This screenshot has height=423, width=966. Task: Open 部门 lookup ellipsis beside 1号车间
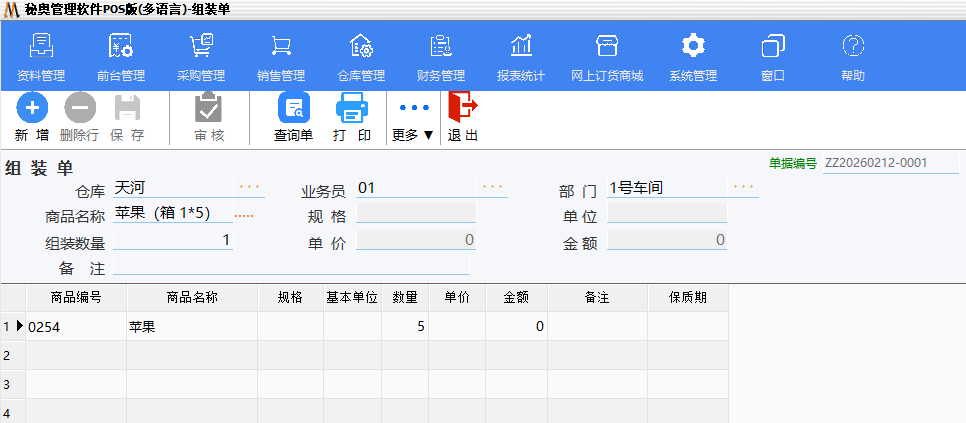click(x=743, y=187)
